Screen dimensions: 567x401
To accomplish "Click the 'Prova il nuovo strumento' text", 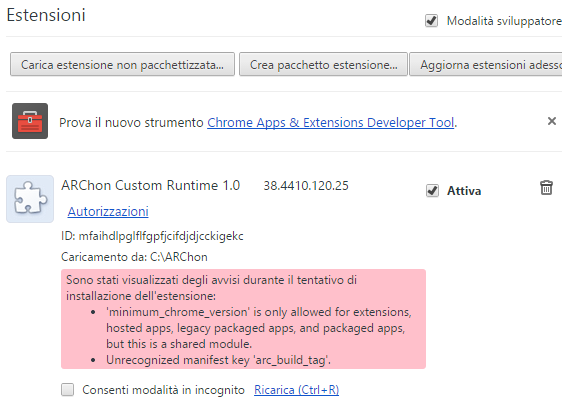I will click(131, 123).
